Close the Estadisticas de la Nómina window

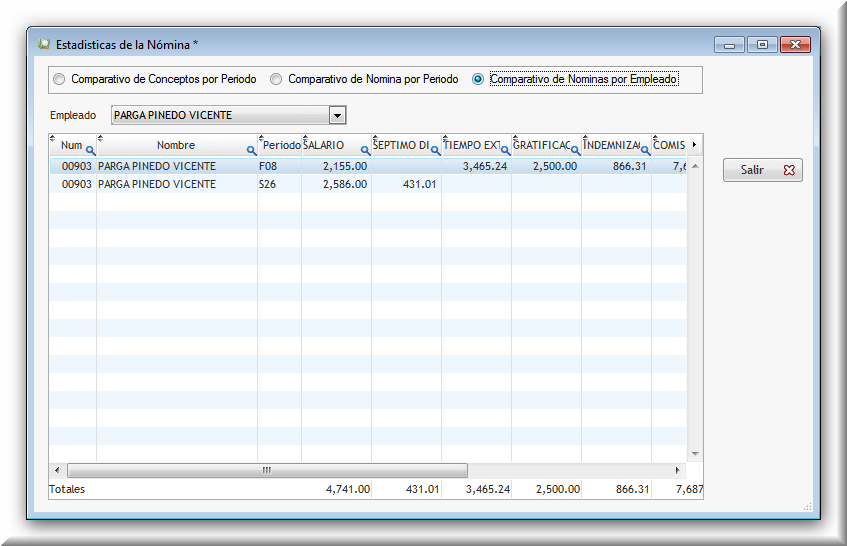[795, 45]
